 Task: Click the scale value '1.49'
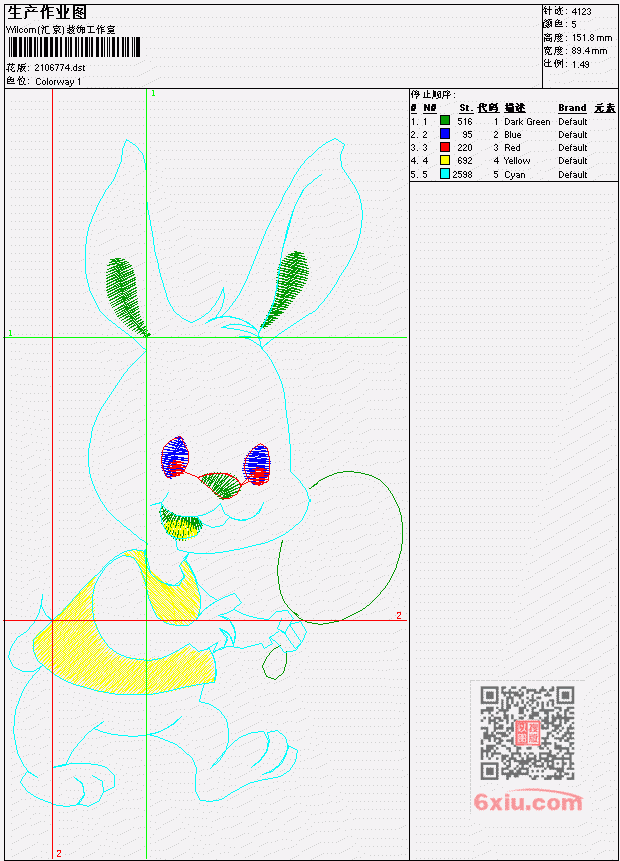pyautogui.click(x=580, y=64)
